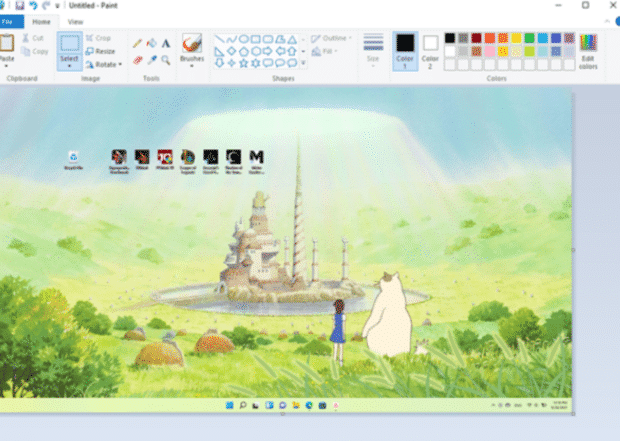Image resolution: width=620 pixels, height=441 pixels.
Task: Select the Oval shape
Action: point(244,39)
